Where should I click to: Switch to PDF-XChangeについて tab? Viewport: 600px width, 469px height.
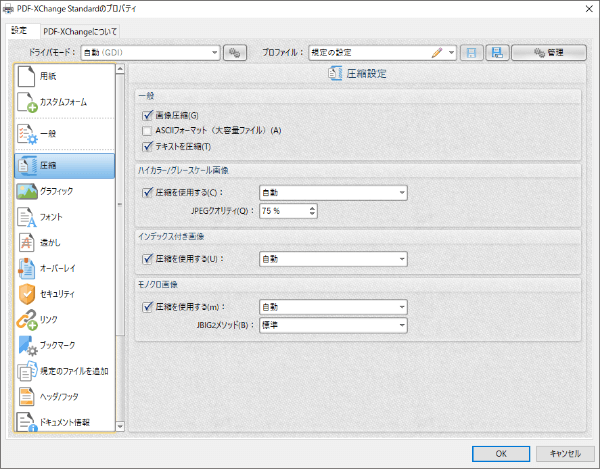(80, 31)
